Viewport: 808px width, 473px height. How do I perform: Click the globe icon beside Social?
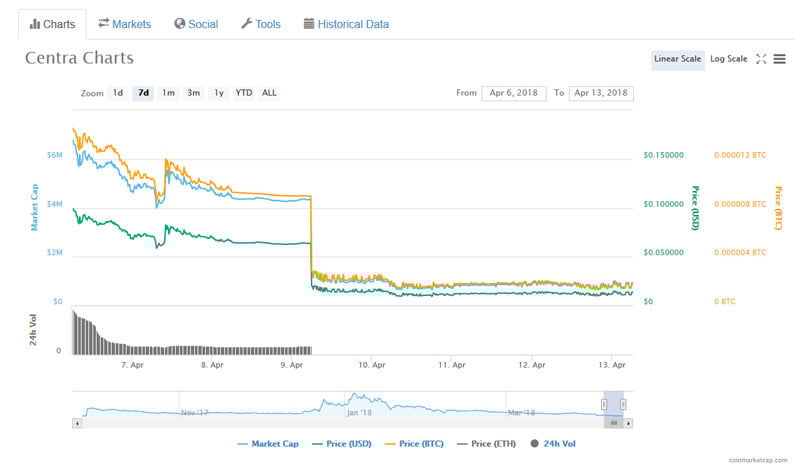(179, 24)
